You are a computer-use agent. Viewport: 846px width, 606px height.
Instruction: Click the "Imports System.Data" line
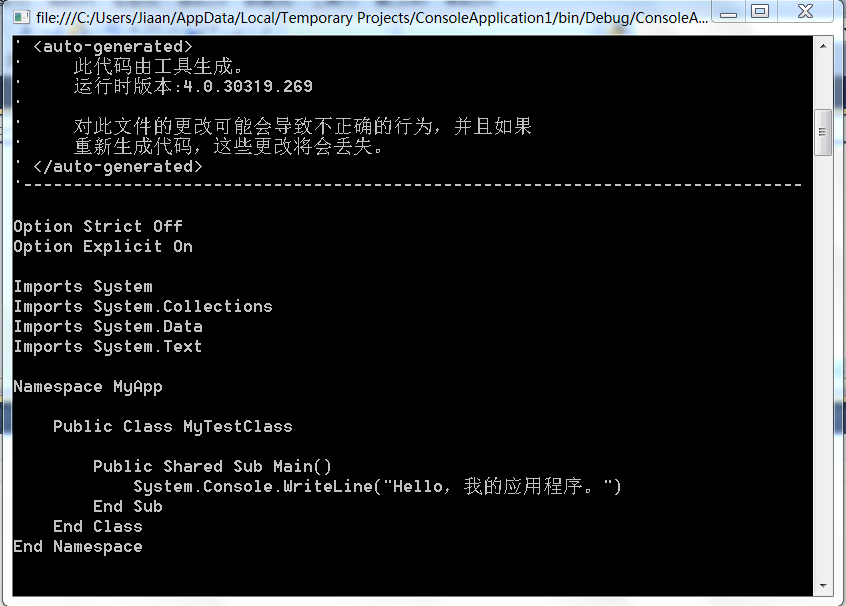108,327
